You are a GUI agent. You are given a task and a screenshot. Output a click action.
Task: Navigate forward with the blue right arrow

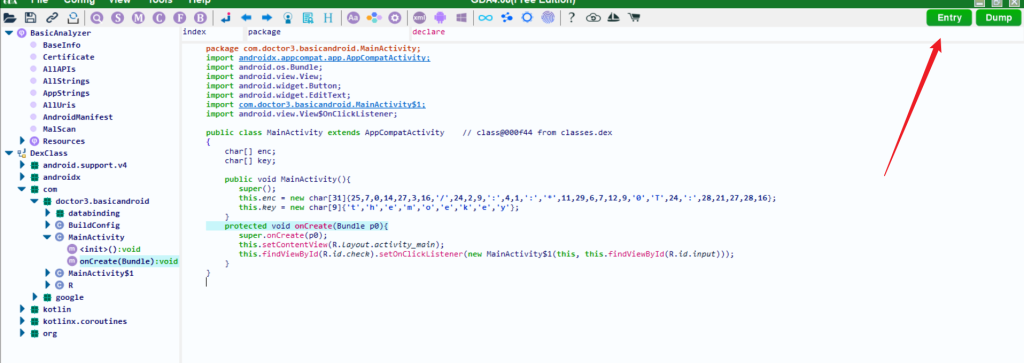click(x=266, y=18)
